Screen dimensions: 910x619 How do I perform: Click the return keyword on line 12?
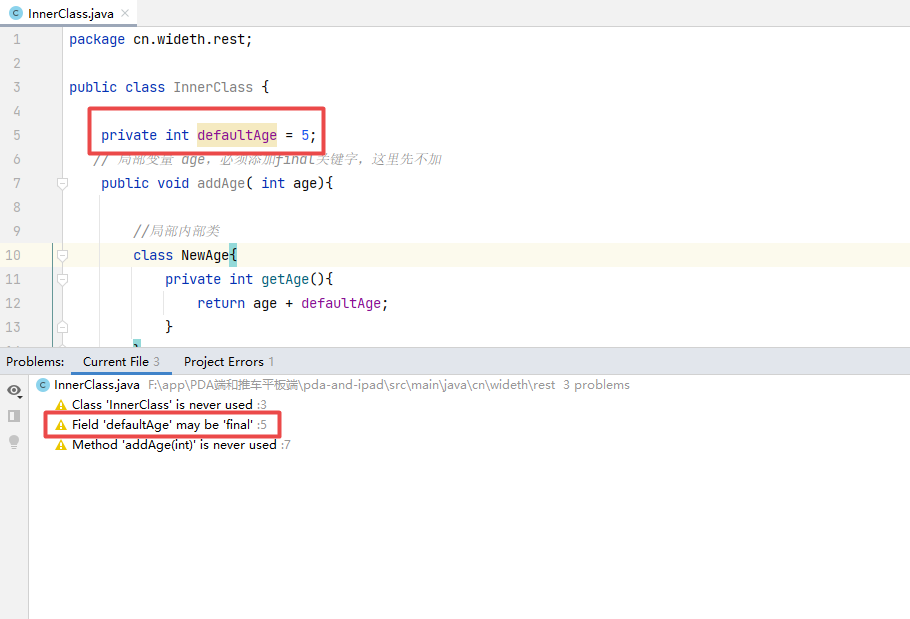(221, 303)
